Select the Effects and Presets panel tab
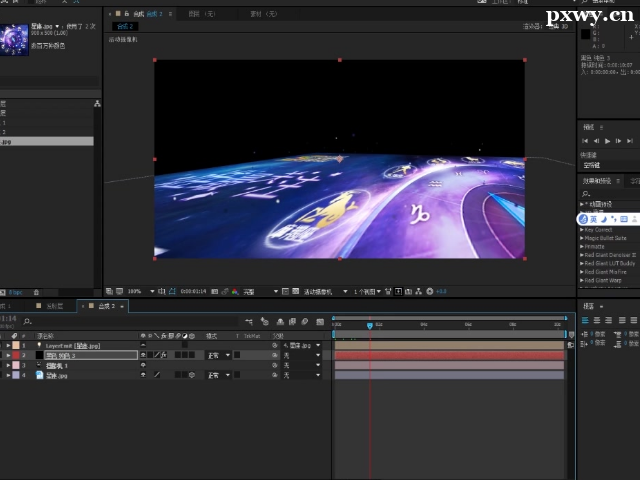The image size is (640, 480). (x=596, y=181)
